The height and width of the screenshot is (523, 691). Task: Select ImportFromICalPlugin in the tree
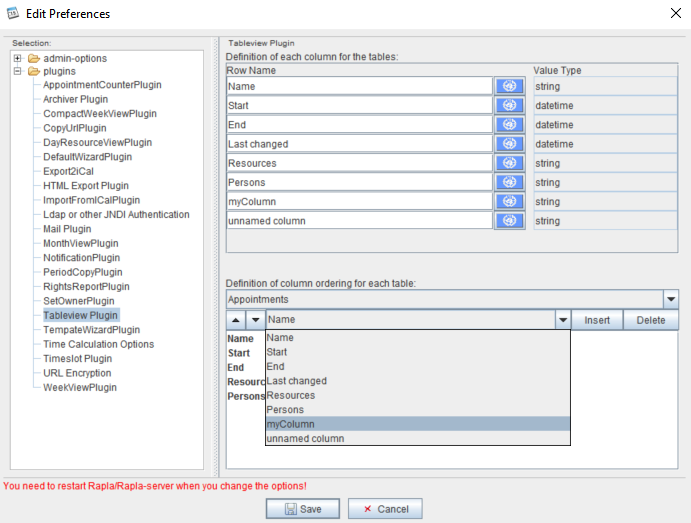91,200
